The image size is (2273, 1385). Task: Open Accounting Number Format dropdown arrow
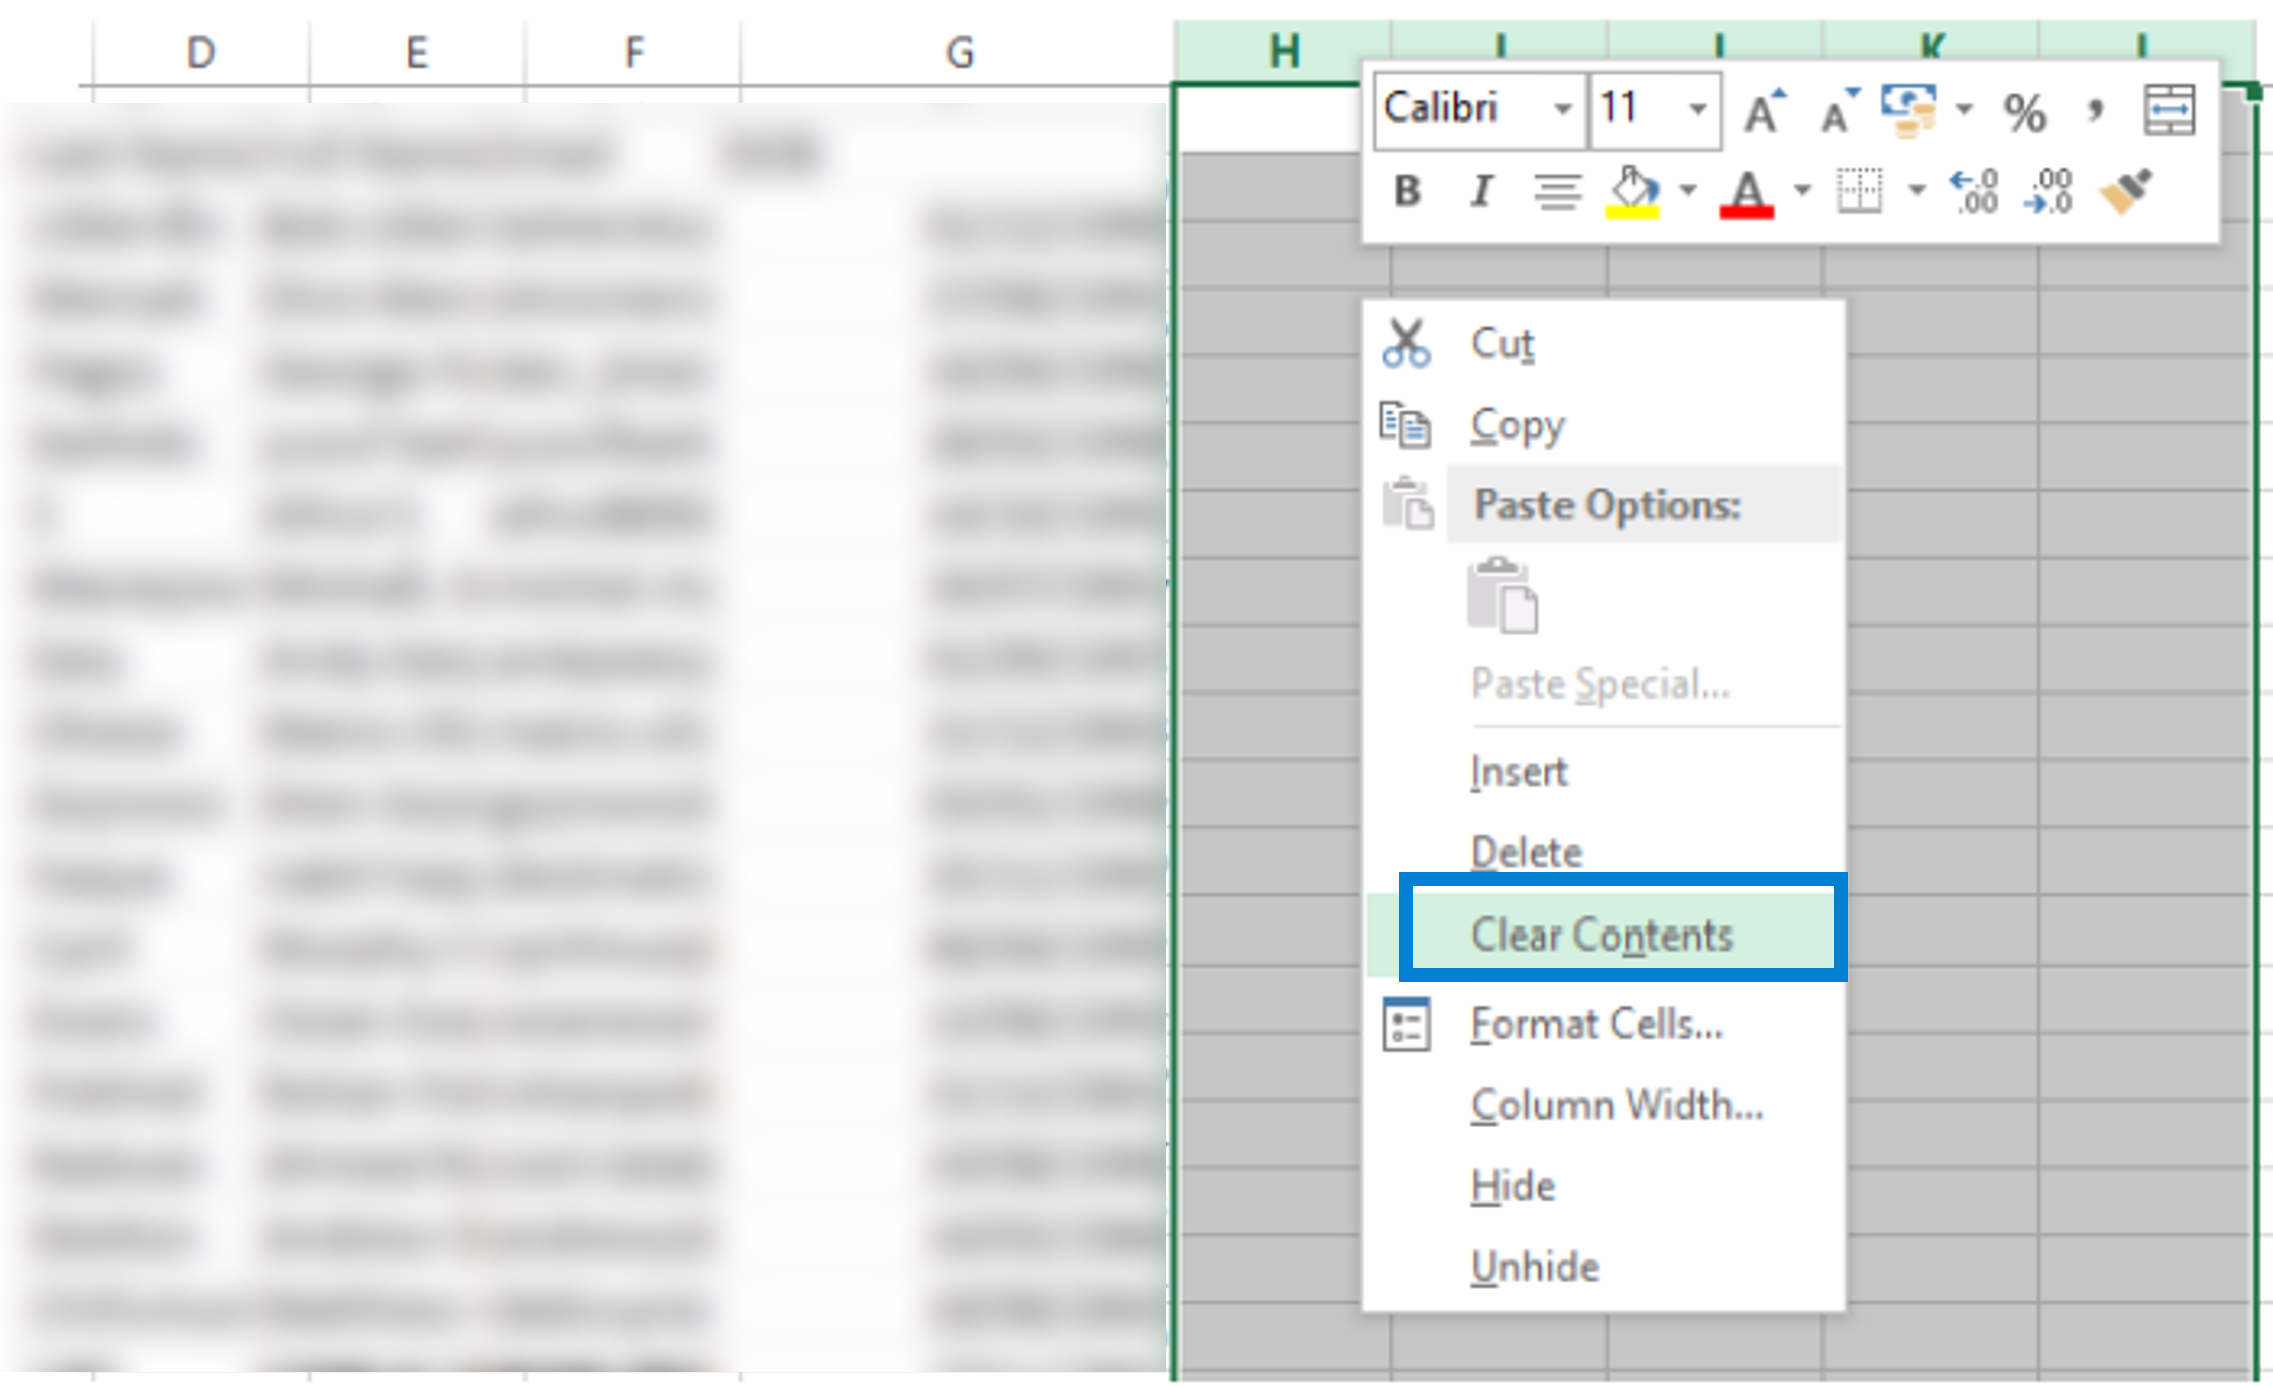(1965, 109)
